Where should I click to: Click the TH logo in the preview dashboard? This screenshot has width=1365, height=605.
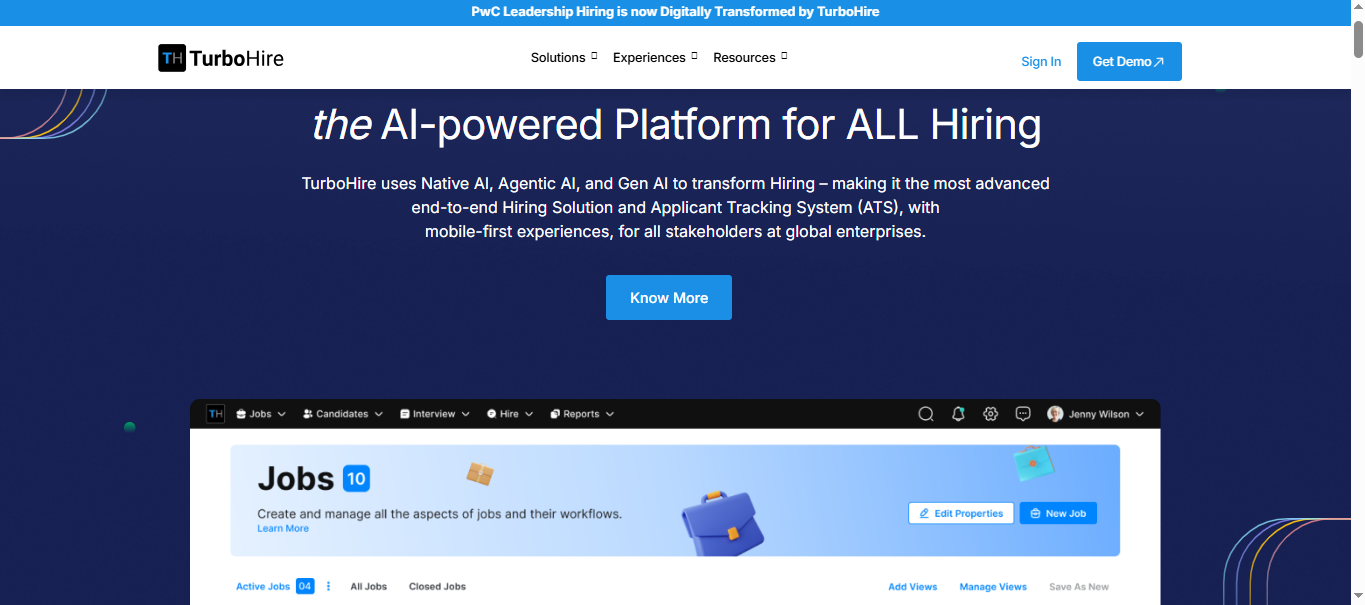tap(215, 414)
